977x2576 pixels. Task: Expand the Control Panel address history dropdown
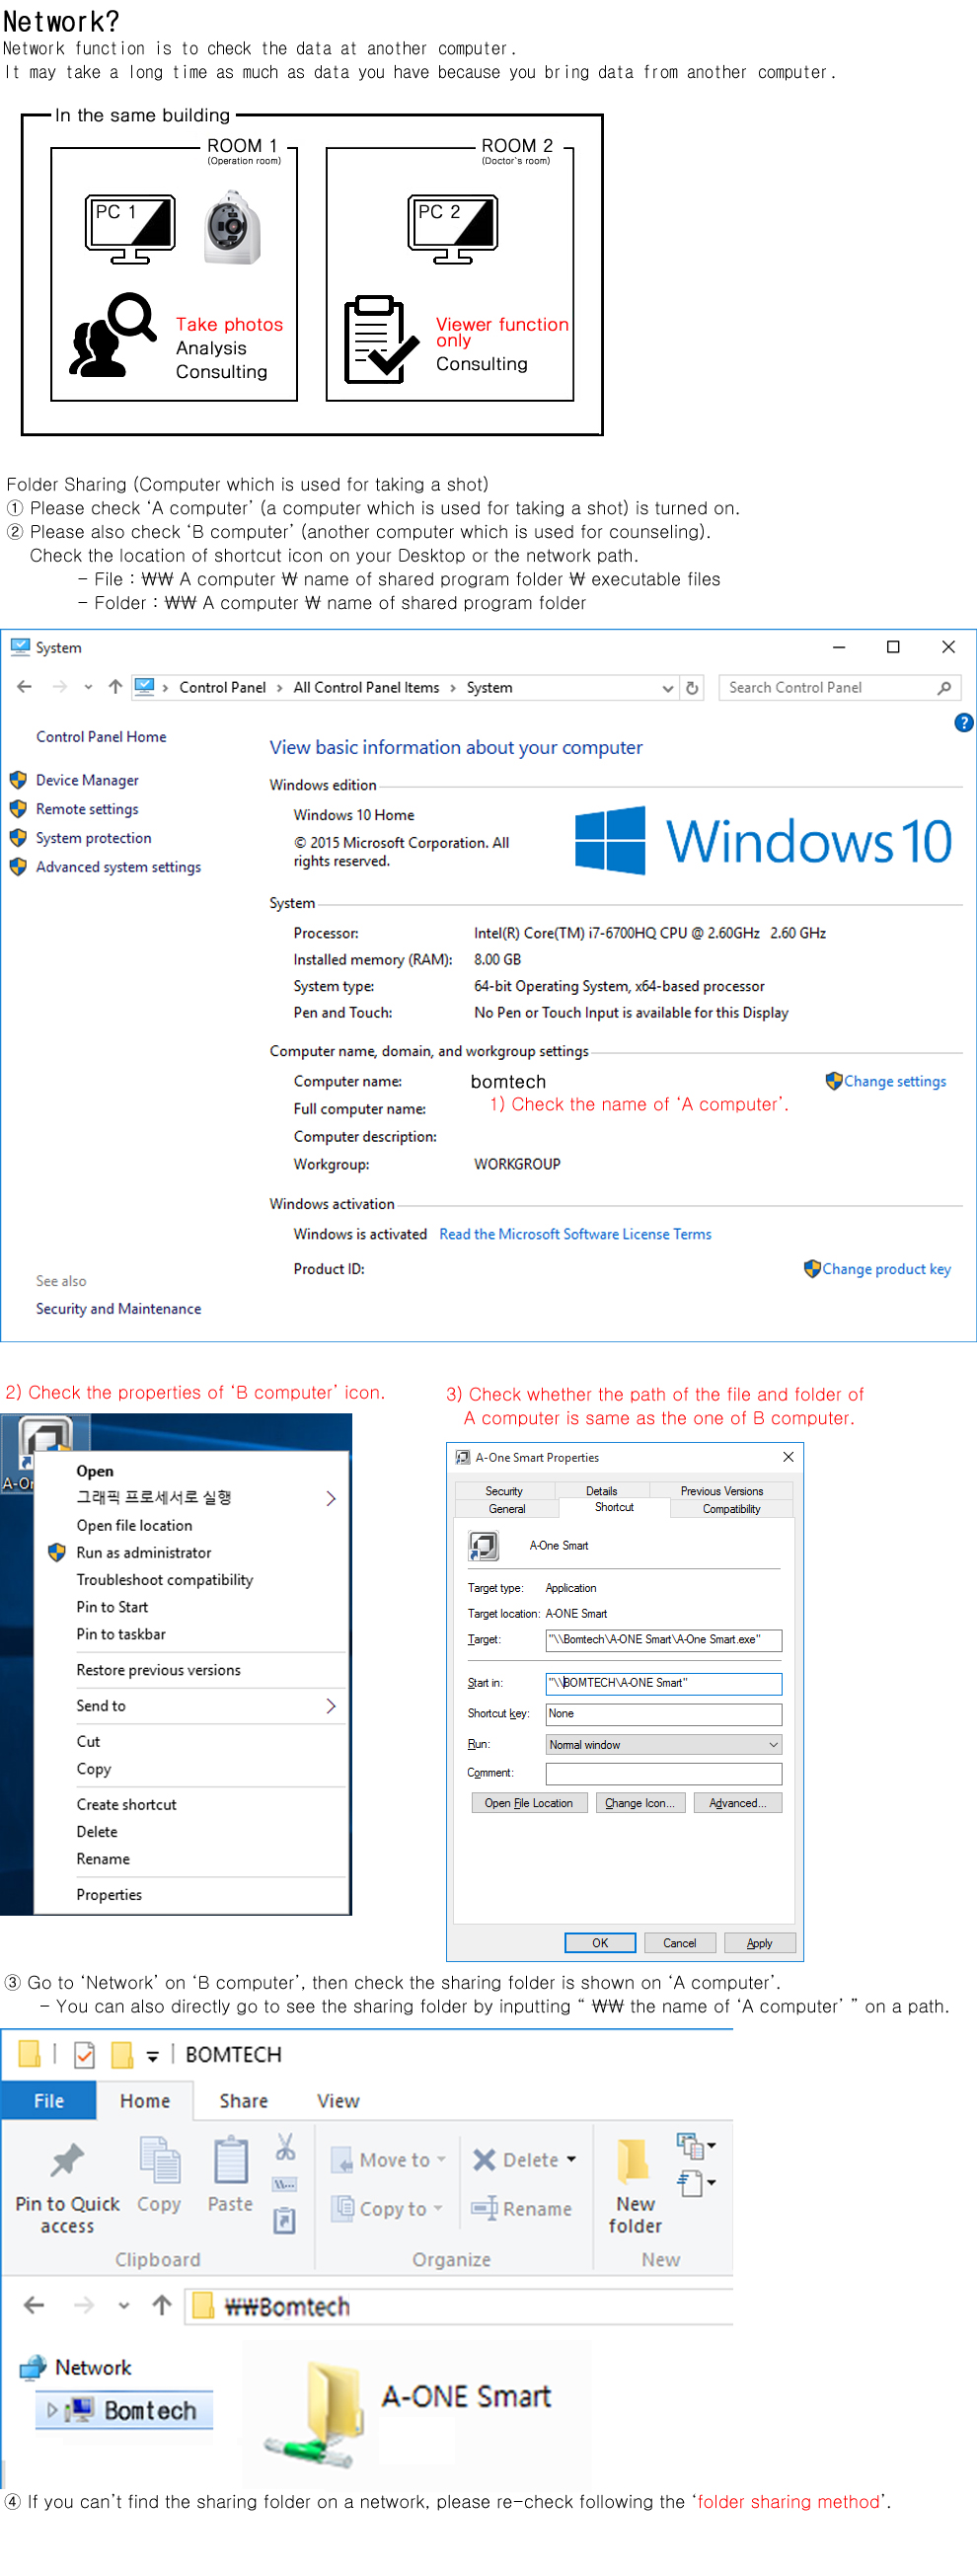pos(668,688)
